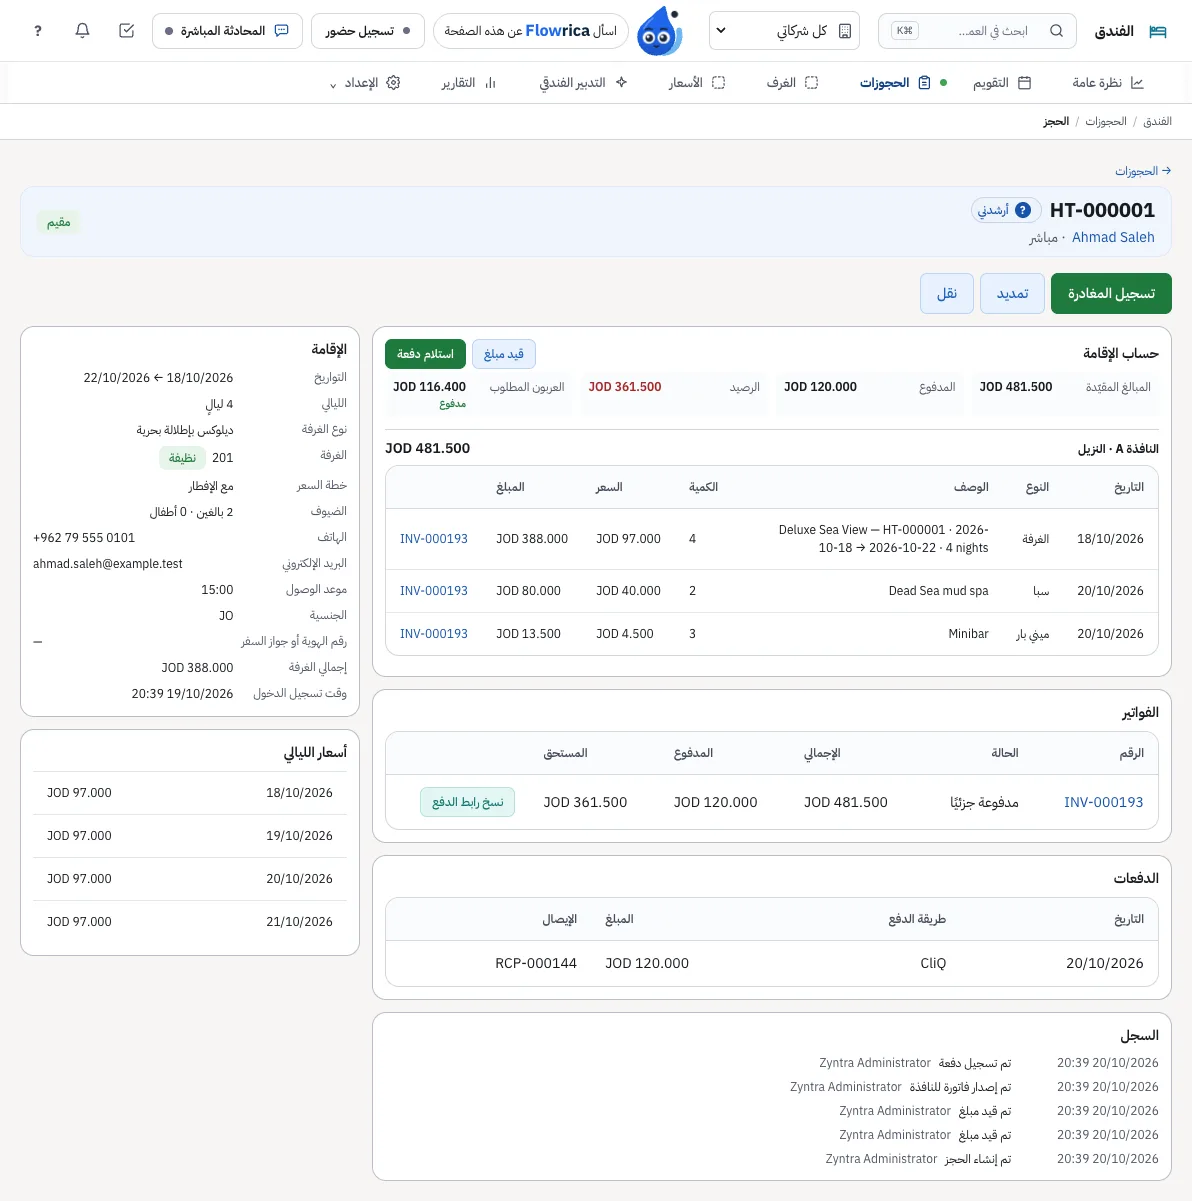Open guest Ahmad Saleh link

(1113, 238)
